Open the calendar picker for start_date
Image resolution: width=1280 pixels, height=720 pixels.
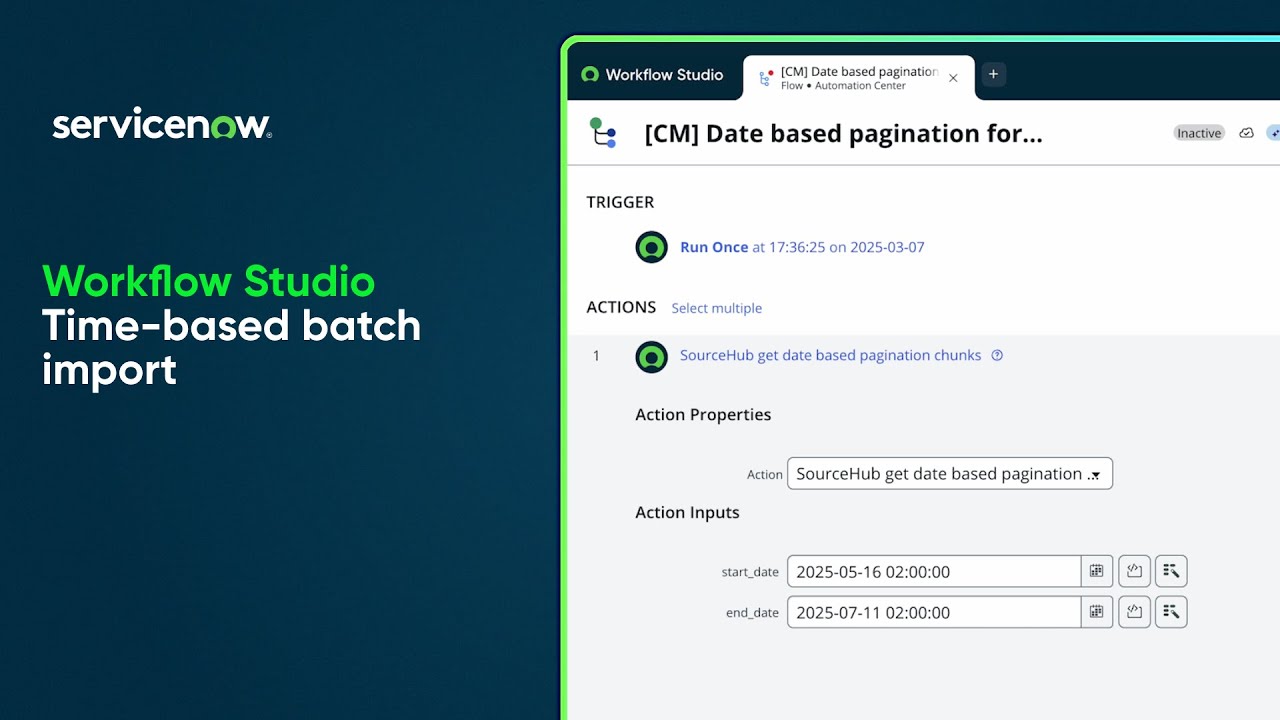pyautogui.click(x=1096, y=571)
